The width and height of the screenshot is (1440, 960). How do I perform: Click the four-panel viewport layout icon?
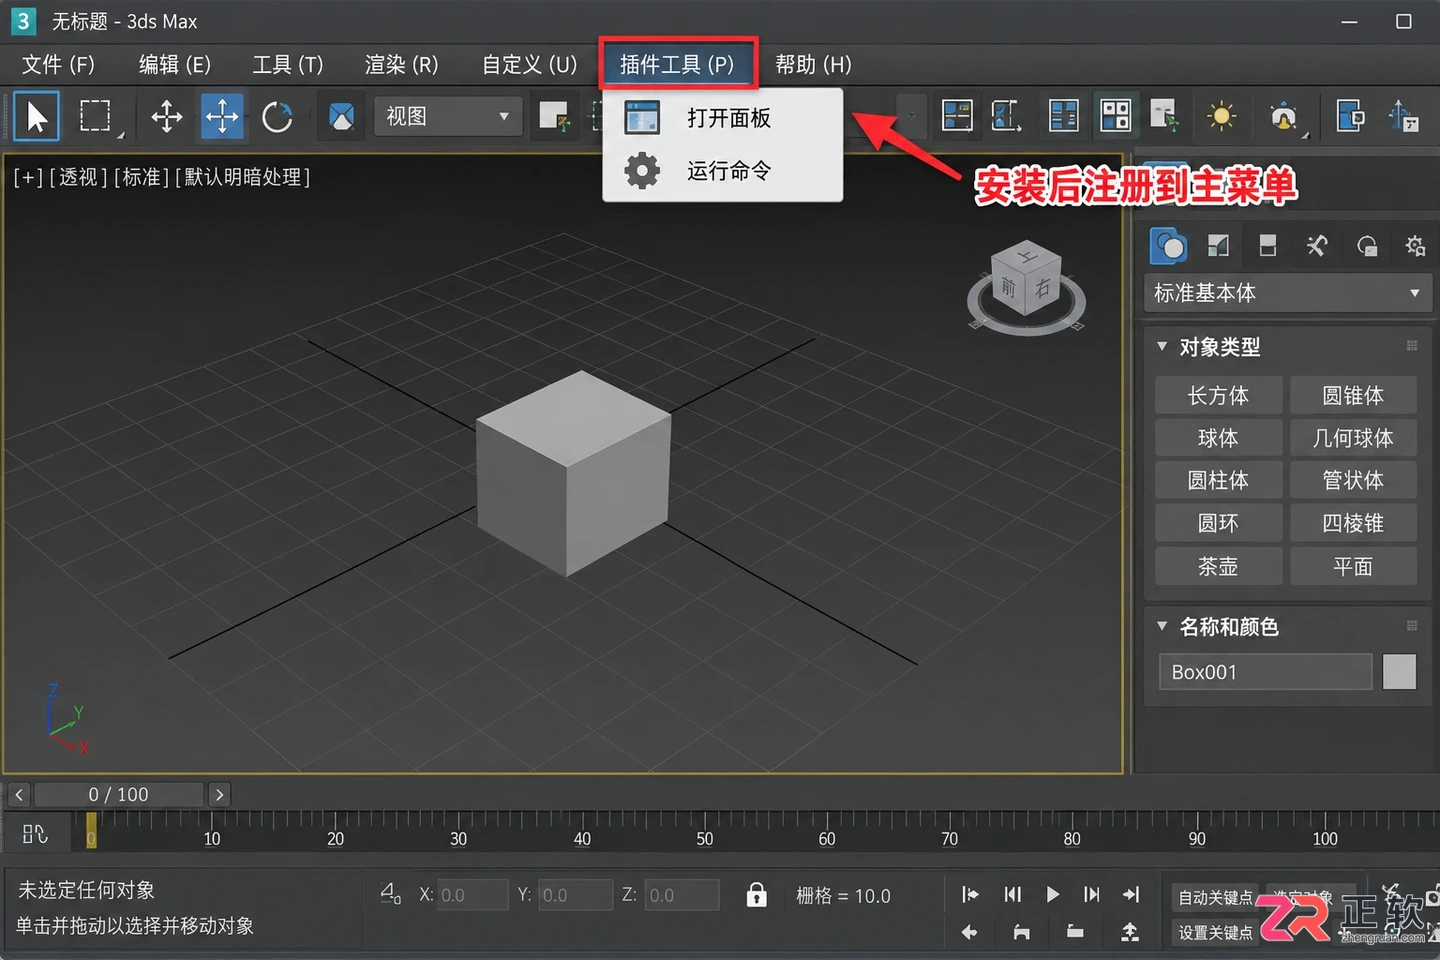[x=1115, y=117]
